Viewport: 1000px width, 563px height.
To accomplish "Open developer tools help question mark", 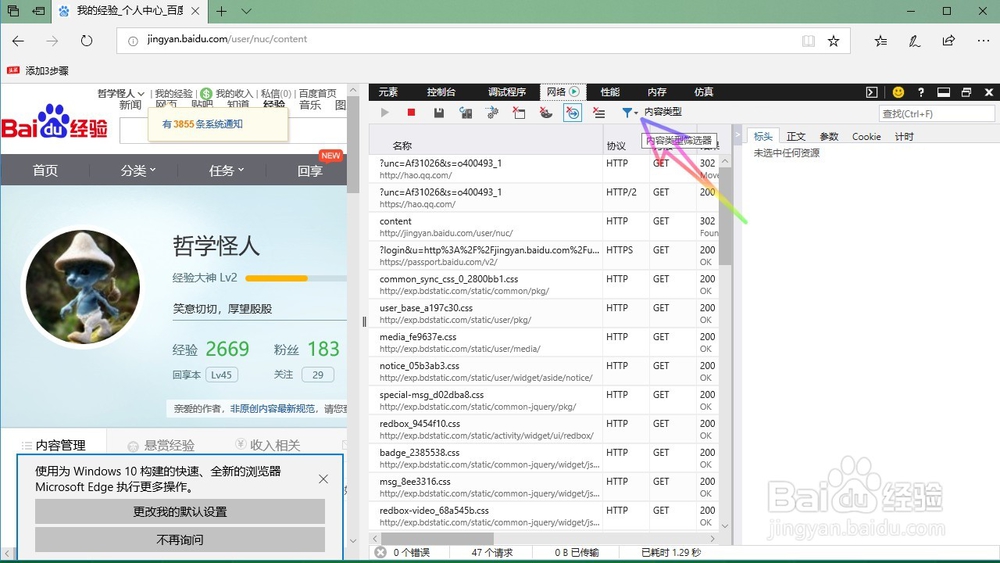I will coord(920,92).
